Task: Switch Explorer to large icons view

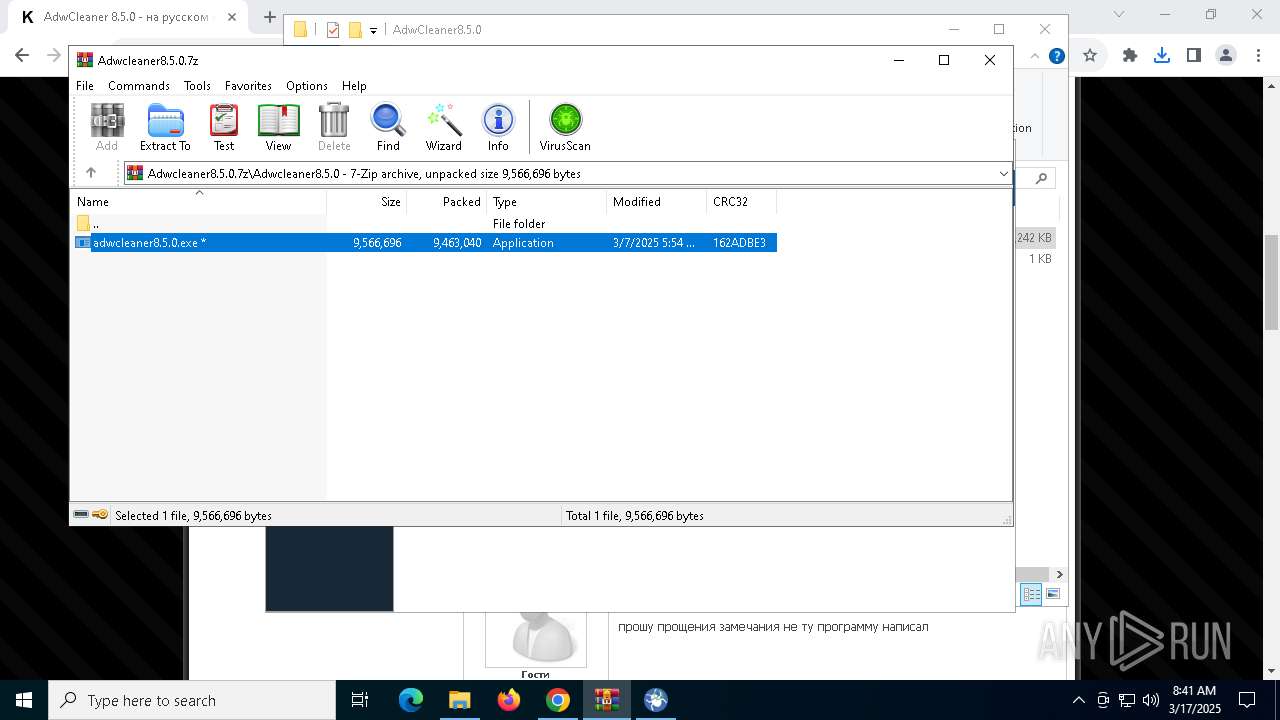Action: point(1052,594)
